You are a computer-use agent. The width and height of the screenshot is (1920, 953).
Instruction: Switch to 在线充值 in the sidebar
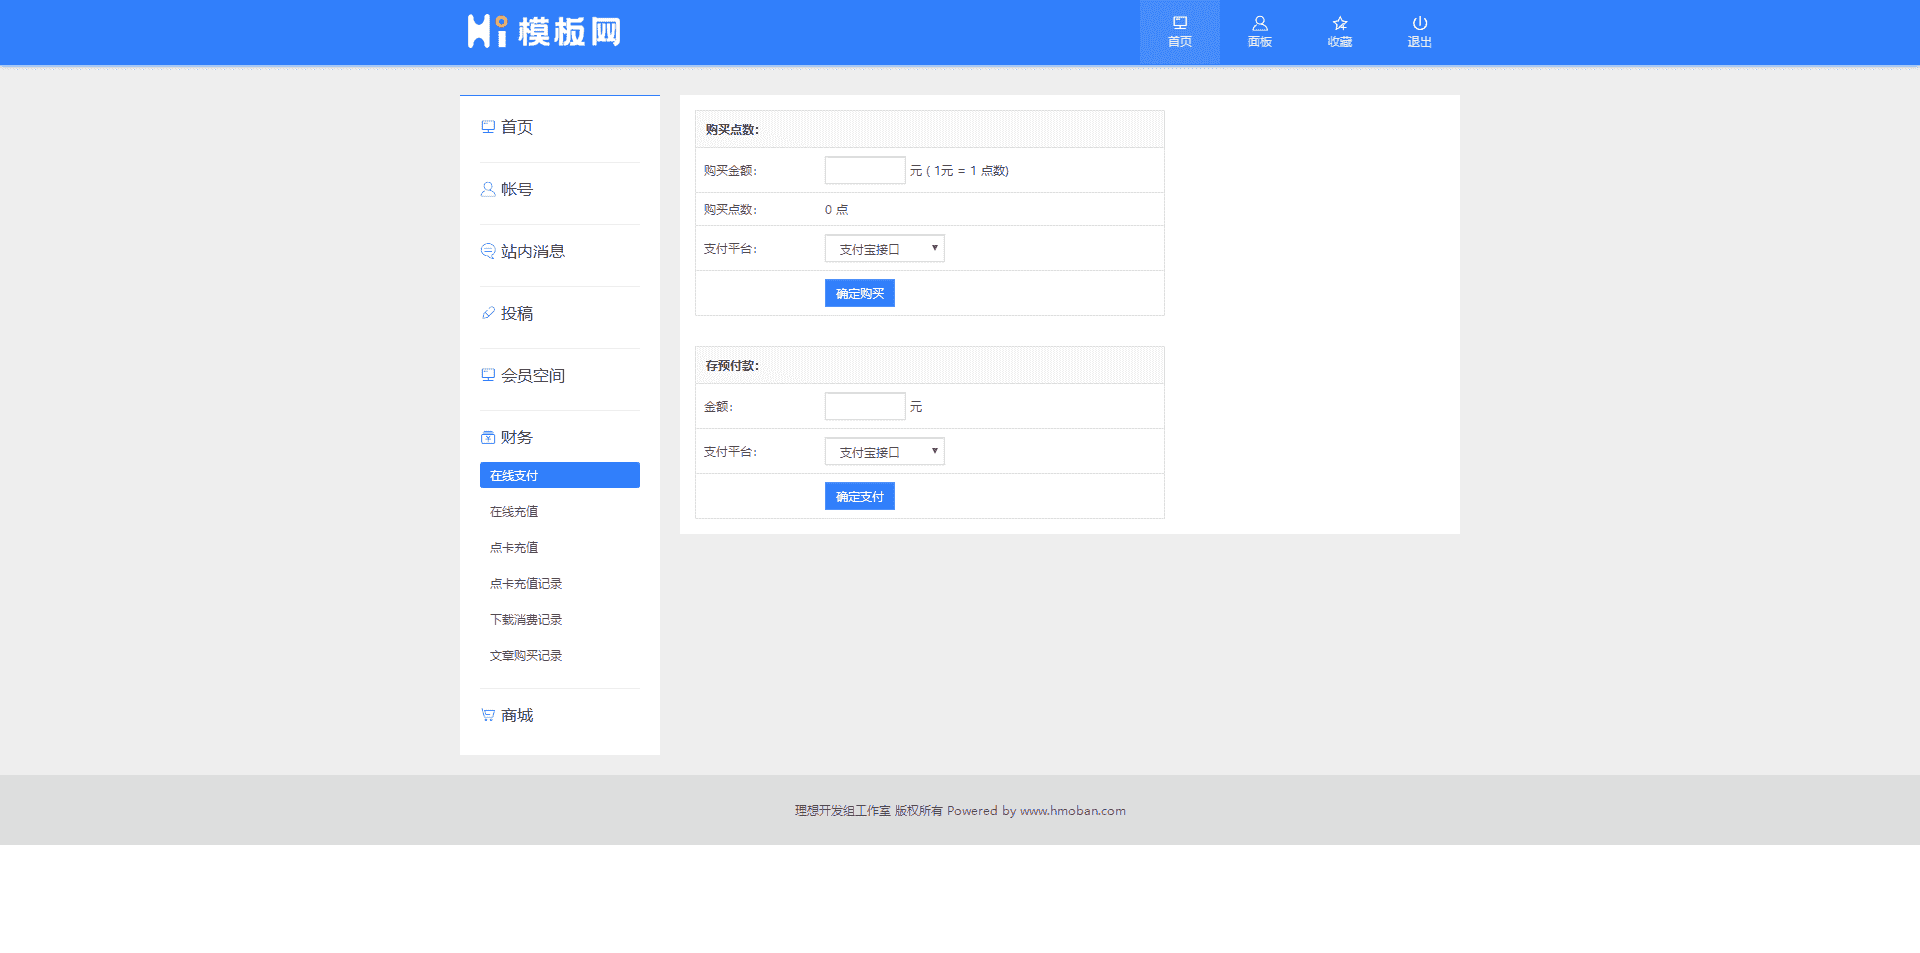(514, 511)
